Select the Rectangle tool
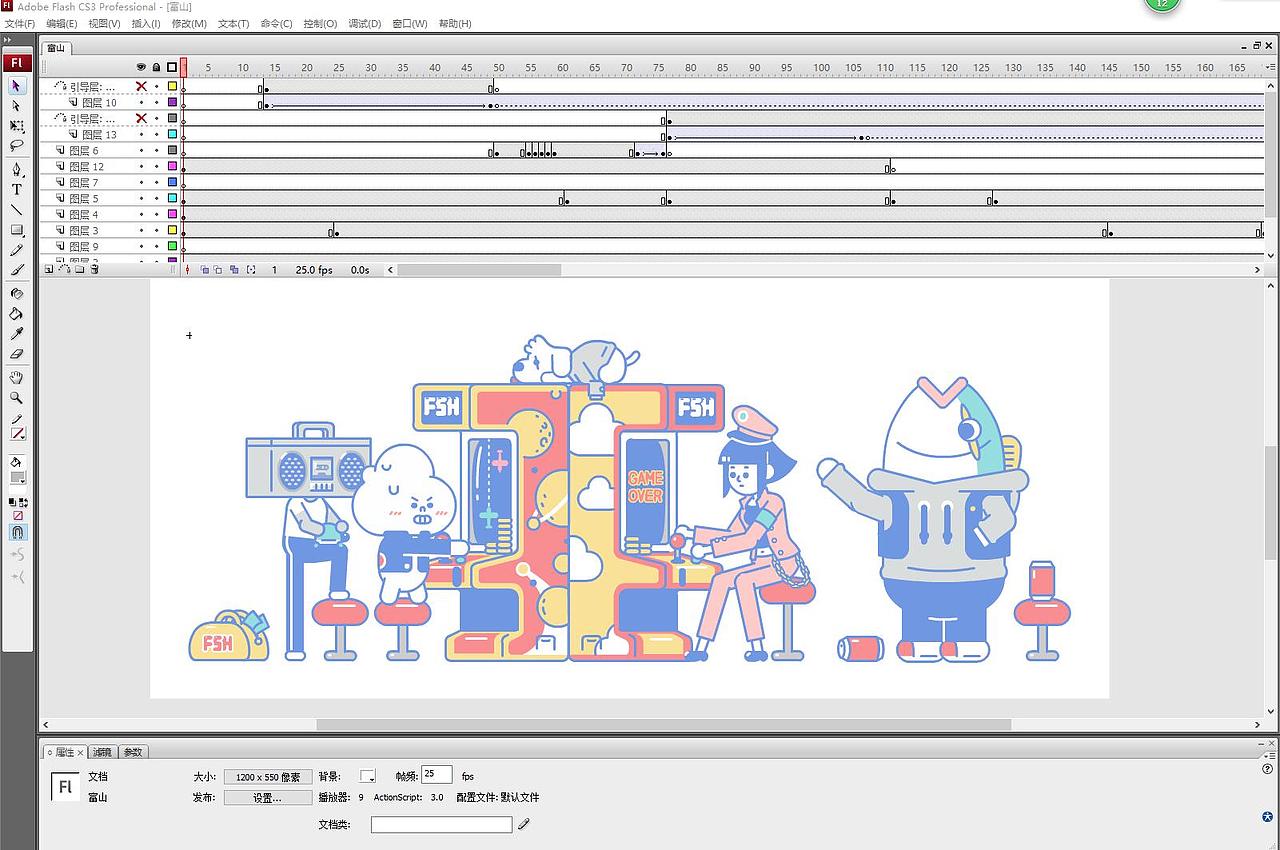This screenshot has height=850, width=1280. [x=16, y=230]
